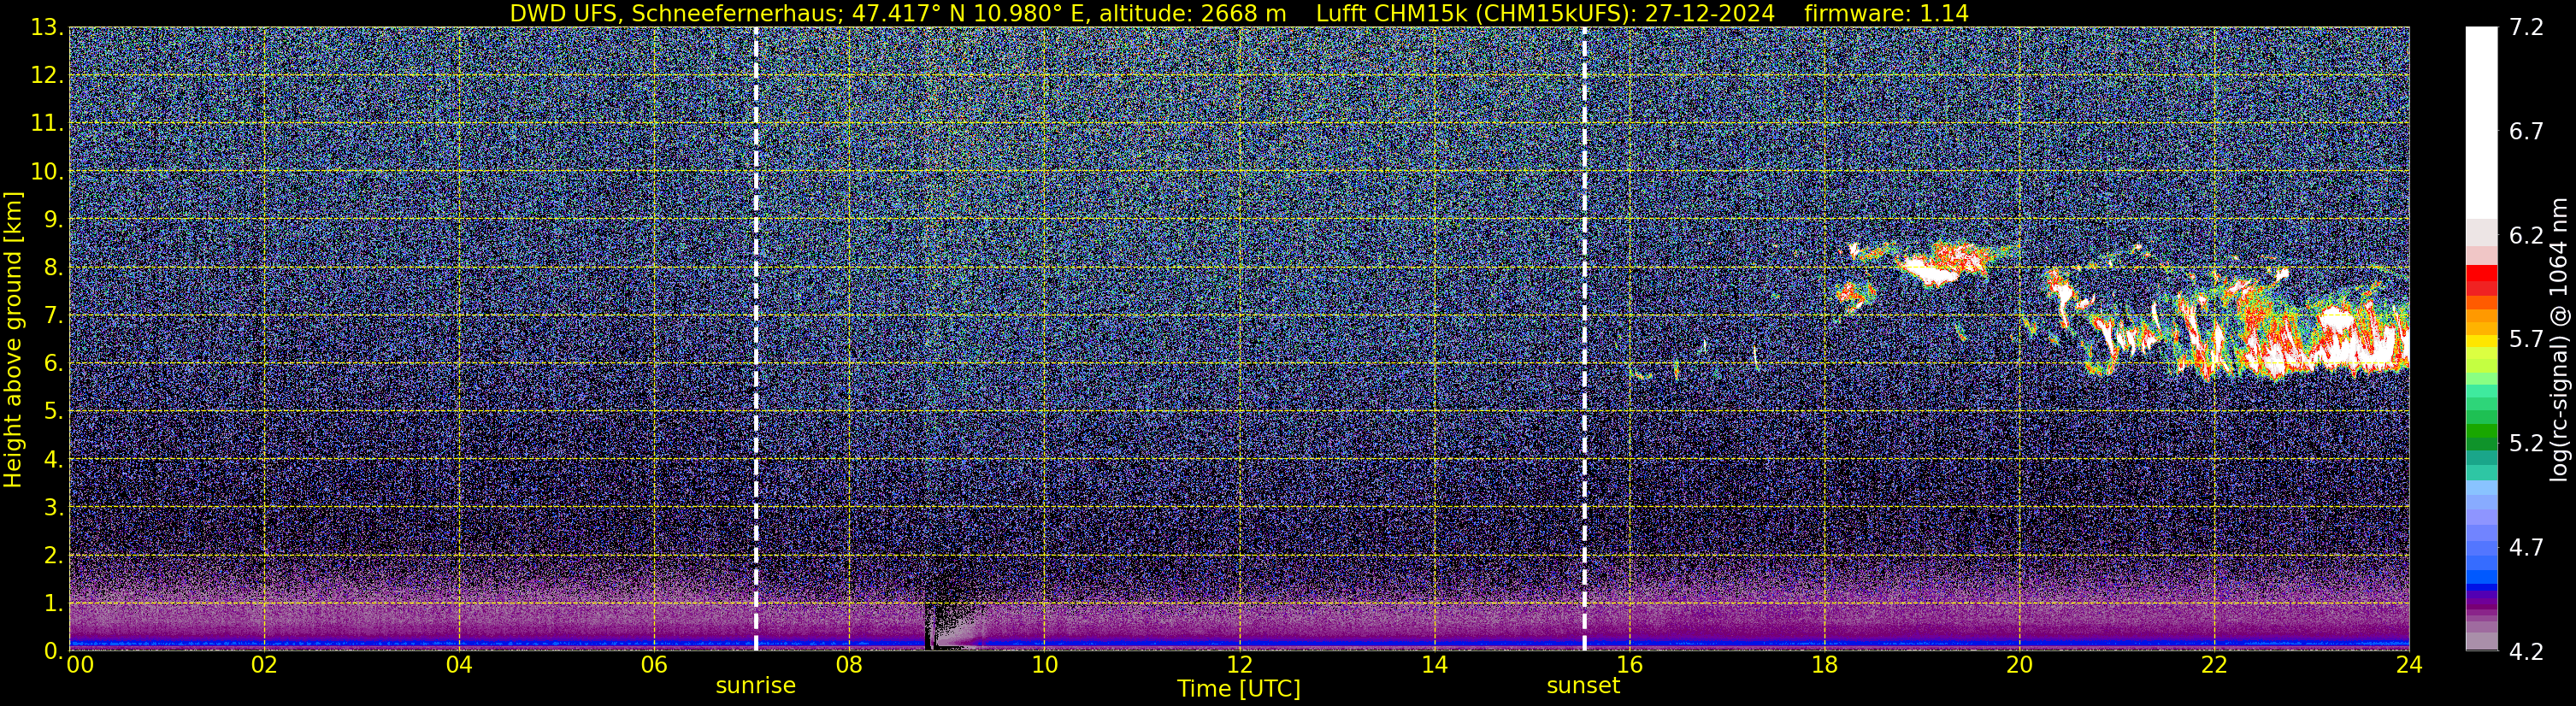Click the instrument name 'Lufft CHM15k' in title
The height and width of the screenshot is (706, 2576).
click(1394, 14)
